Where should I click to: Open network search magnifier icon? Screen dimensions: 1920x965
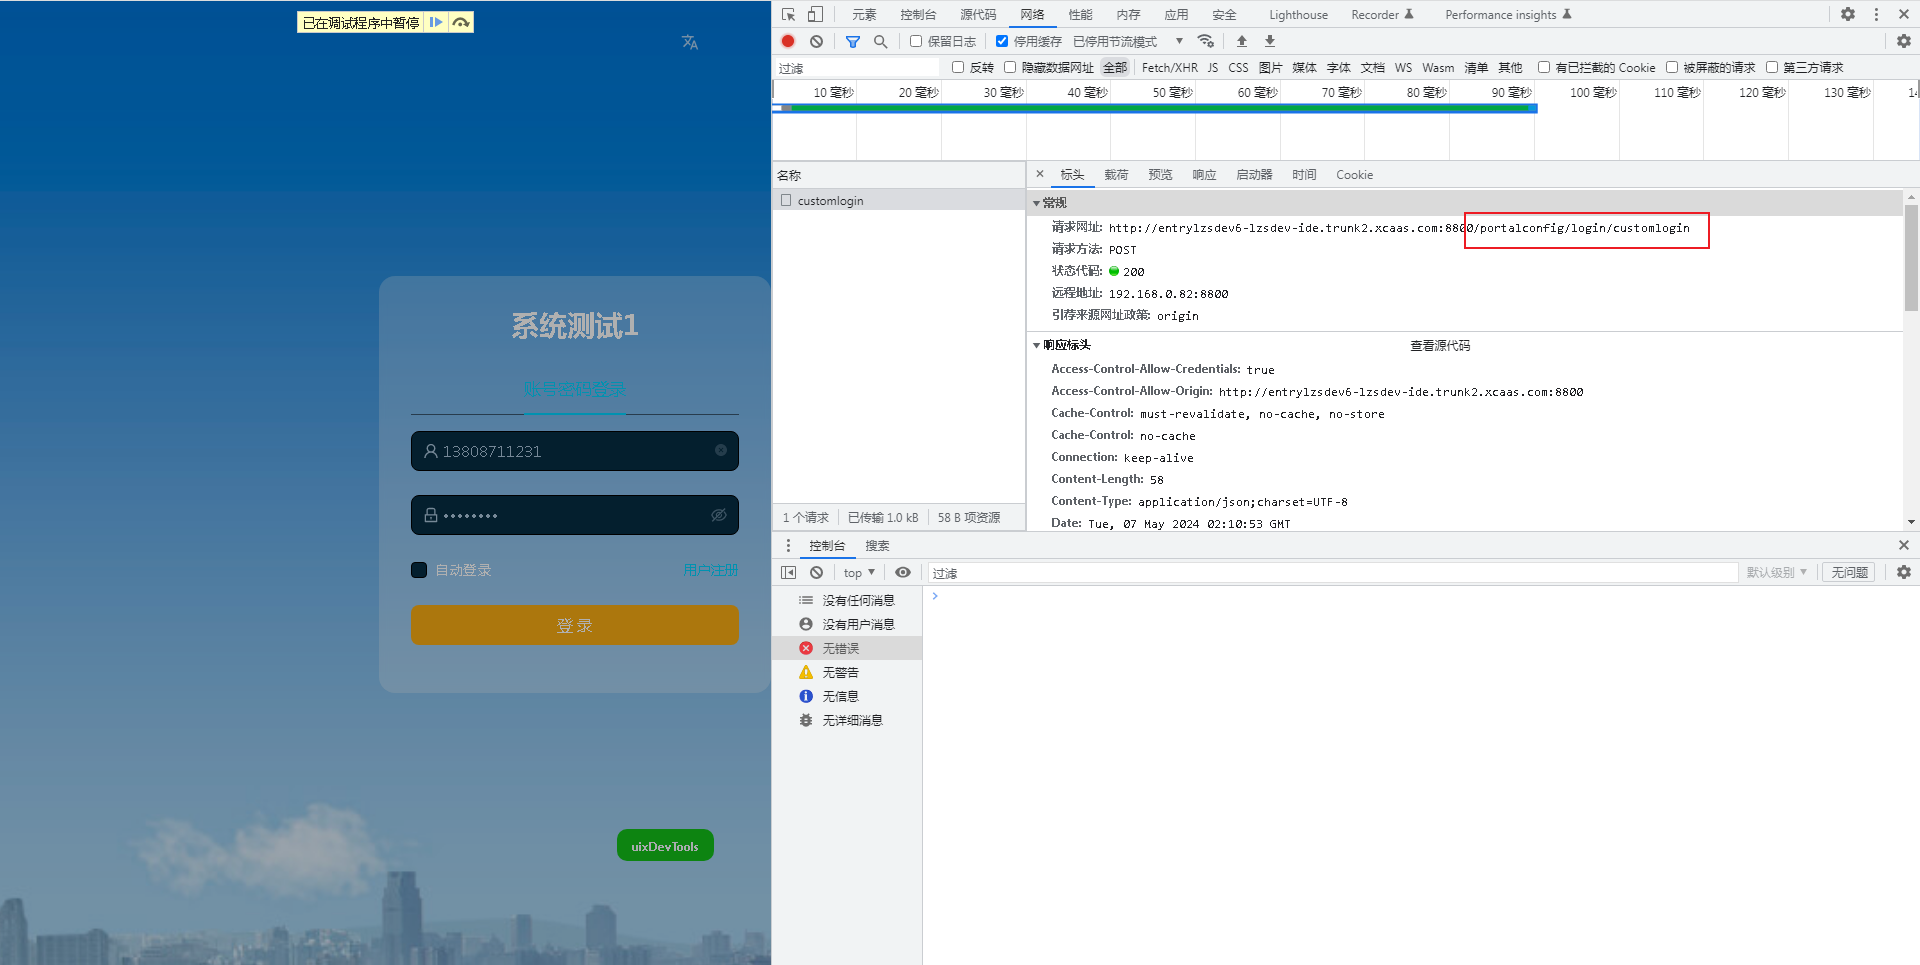[880, 41]
